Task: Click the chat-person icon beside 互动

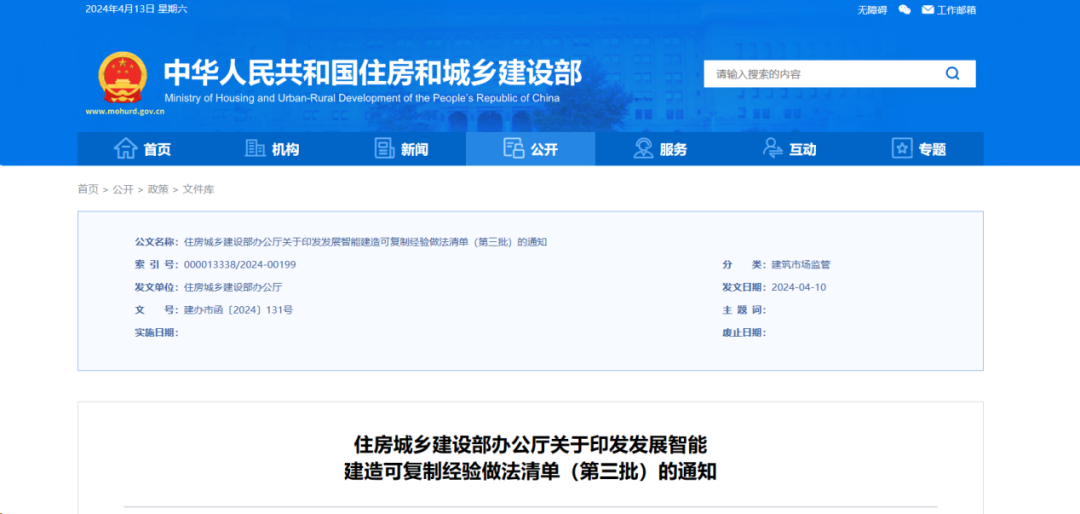Action: coord(773,149)
